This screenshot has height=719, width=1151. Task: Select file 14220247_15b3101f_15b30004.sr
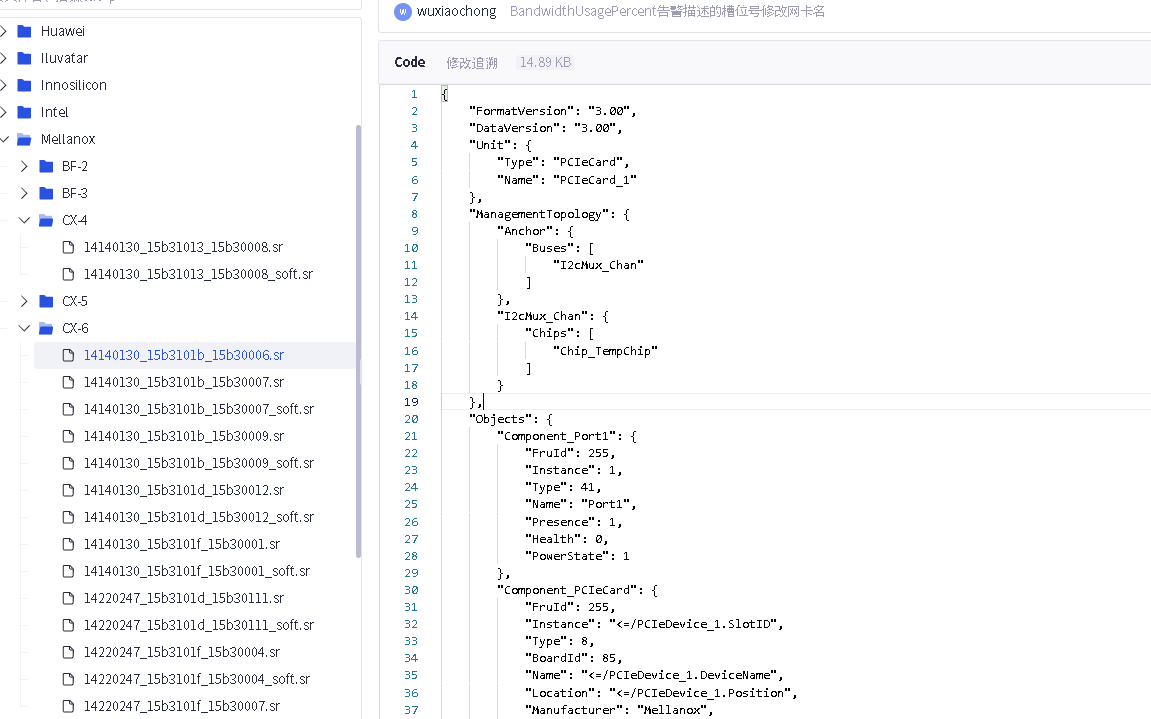click(181, 652)
